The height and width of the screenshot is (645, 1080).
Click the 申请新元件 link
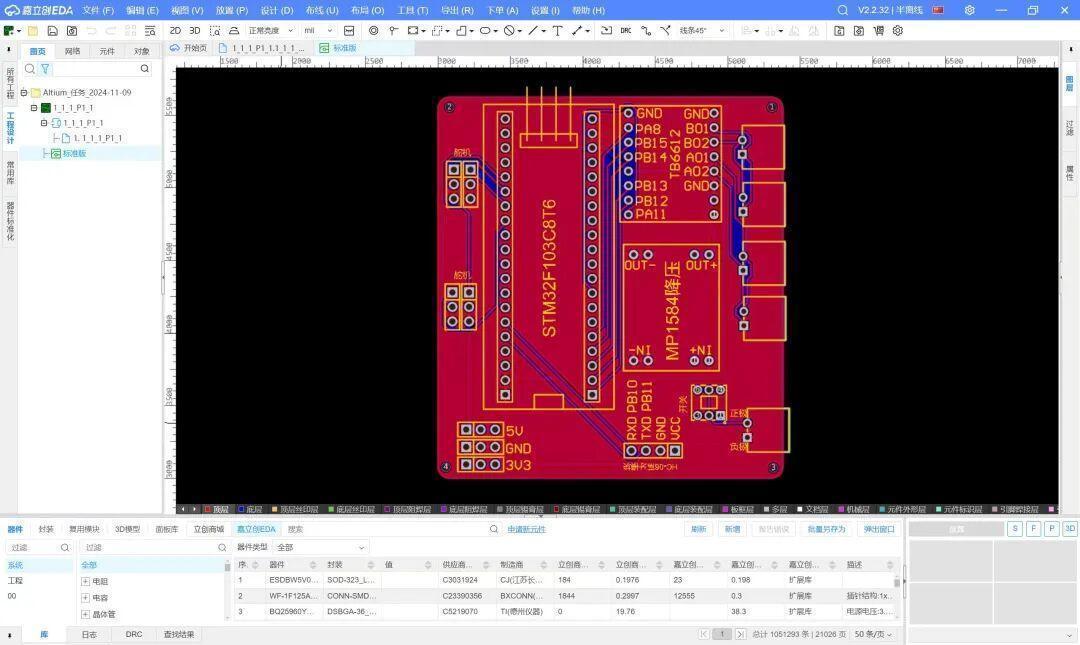coord(526,529)
